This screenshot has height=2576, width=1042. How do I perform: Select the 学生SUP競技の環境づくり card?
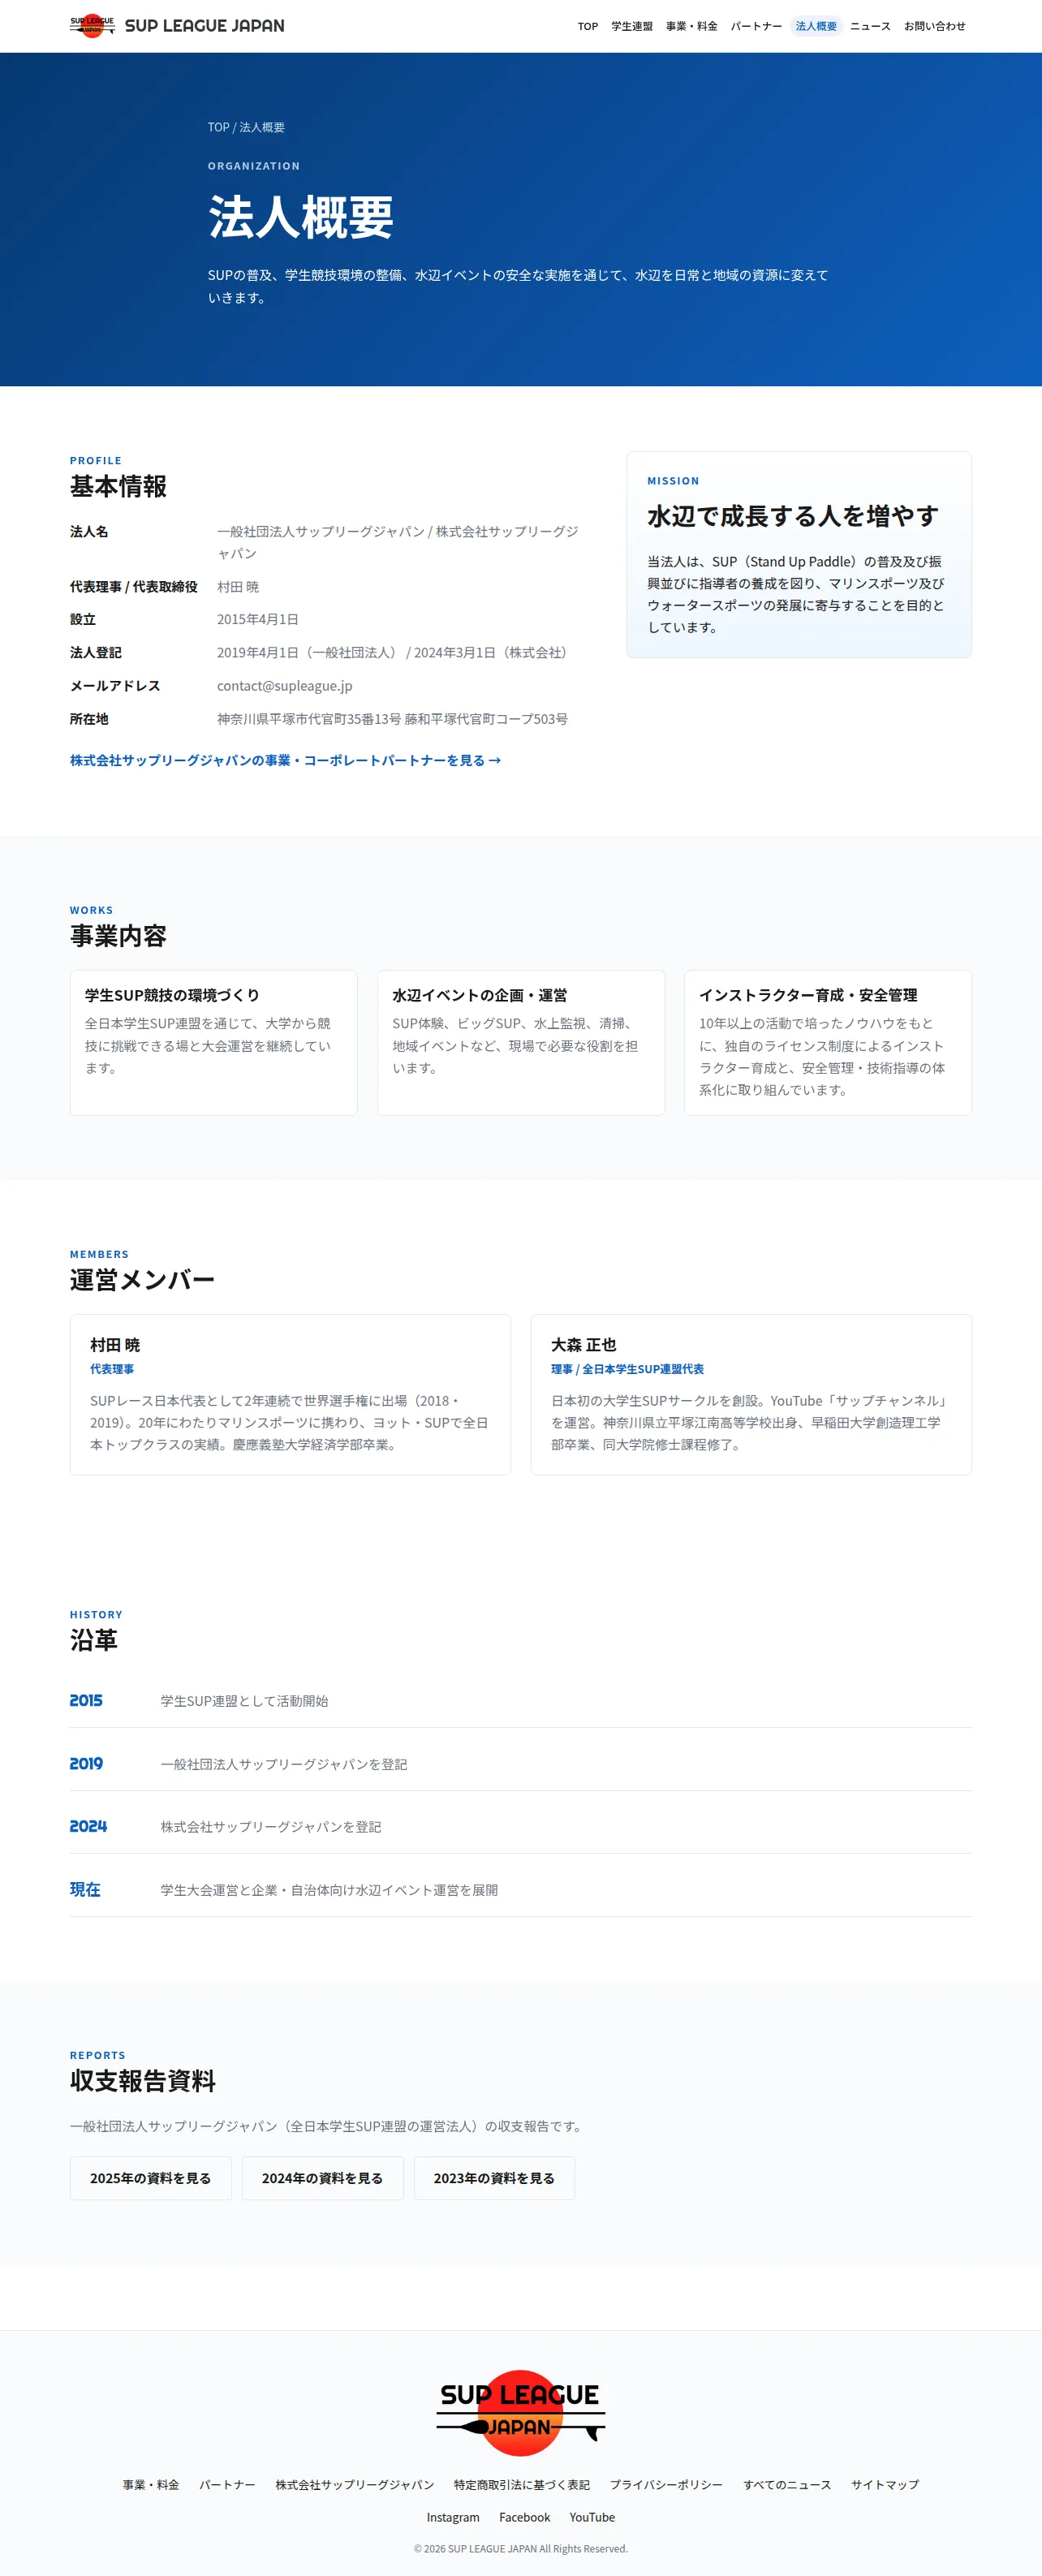point(214,1042)
